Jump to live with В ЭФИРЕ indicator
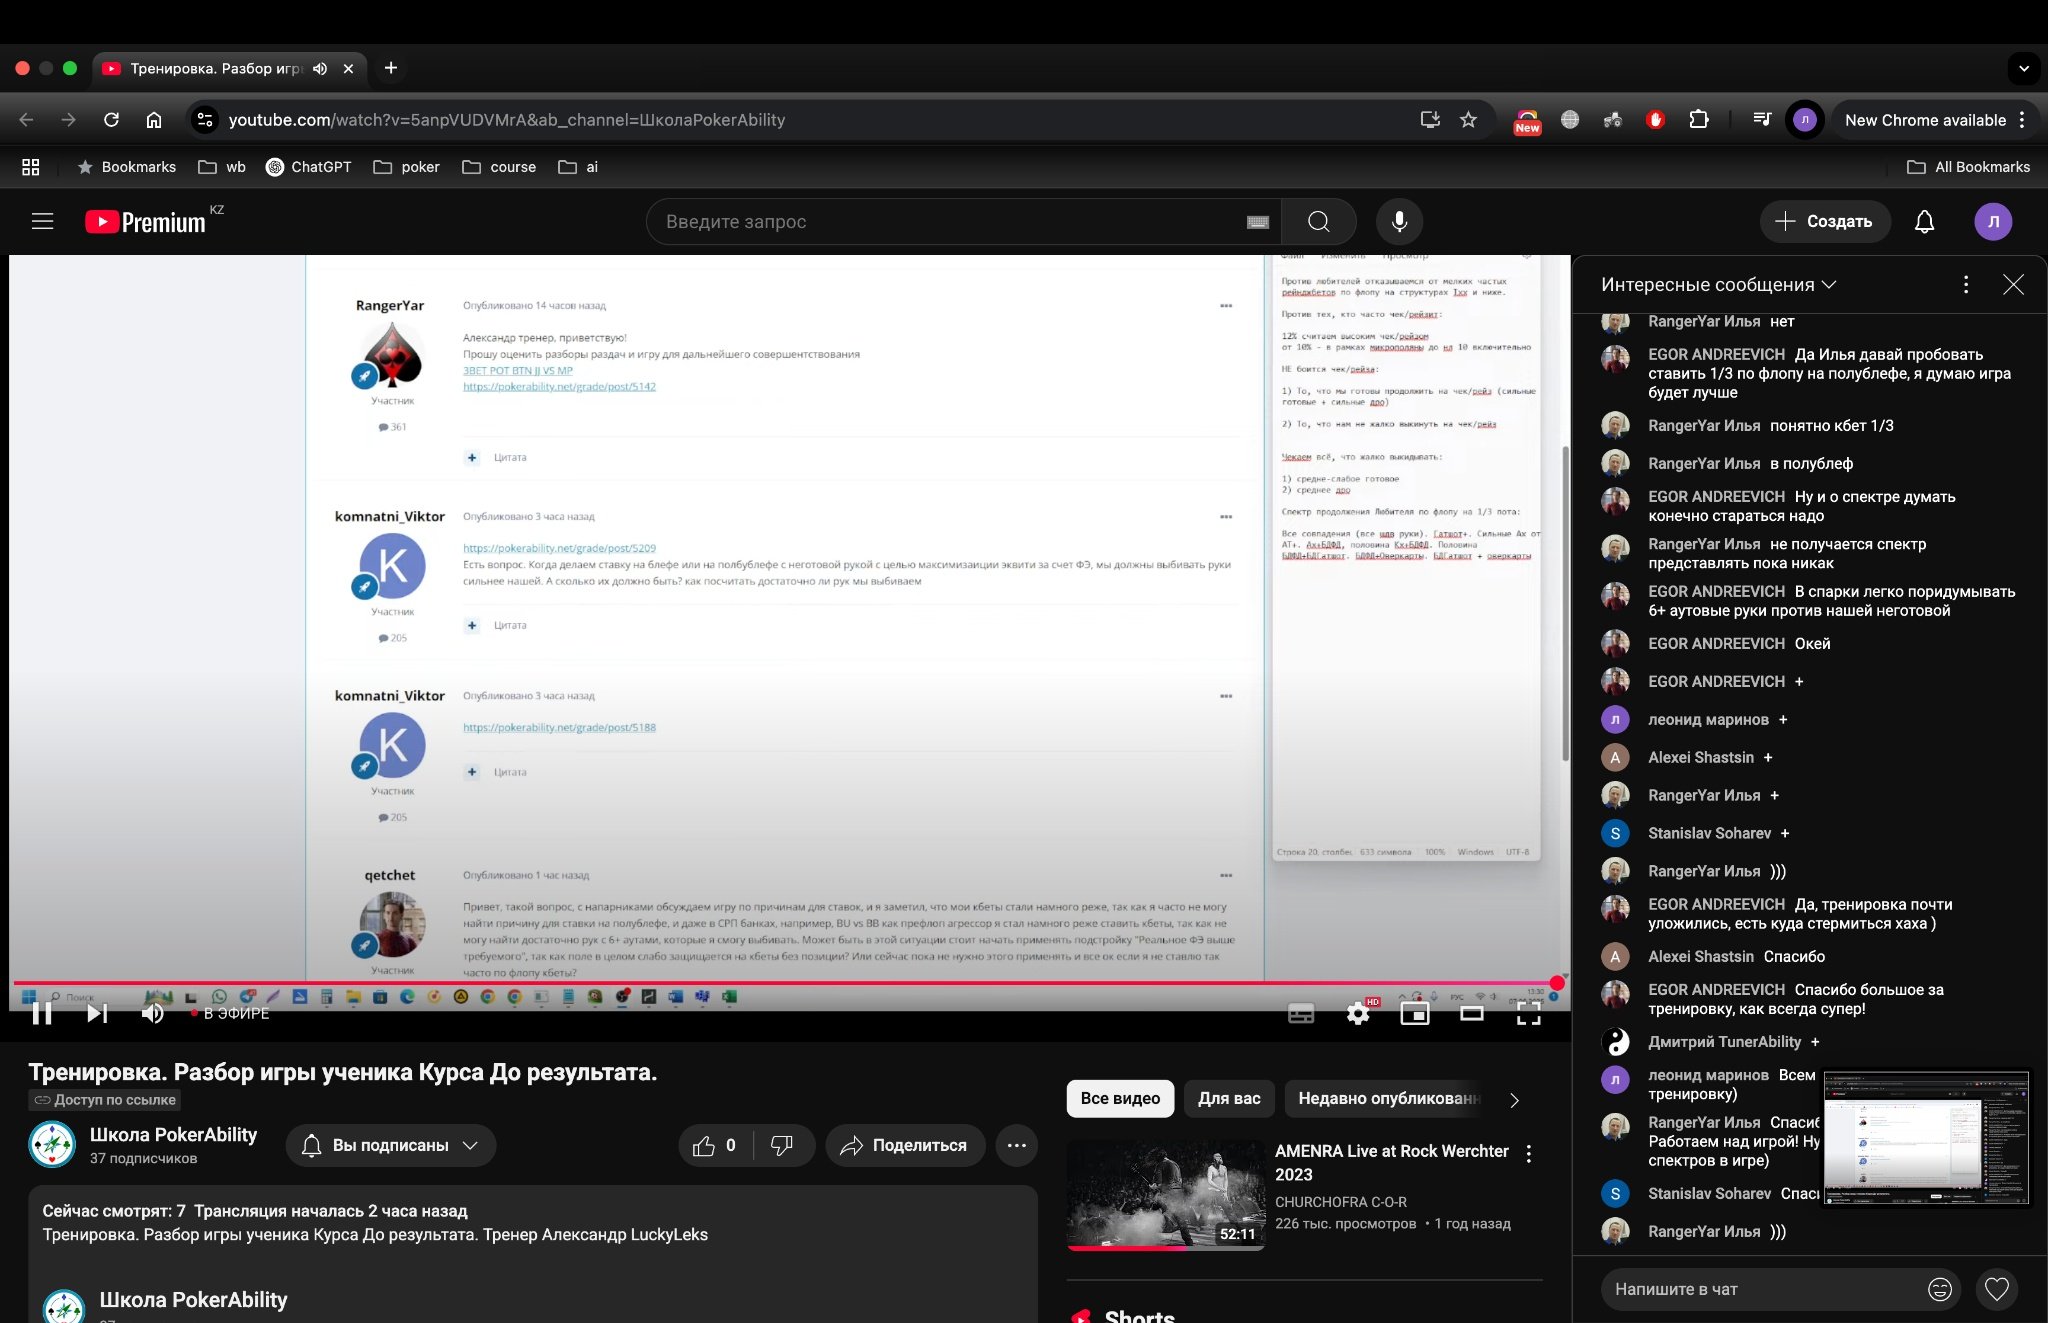2048x1323 pixels. [x=230, y=1013]
